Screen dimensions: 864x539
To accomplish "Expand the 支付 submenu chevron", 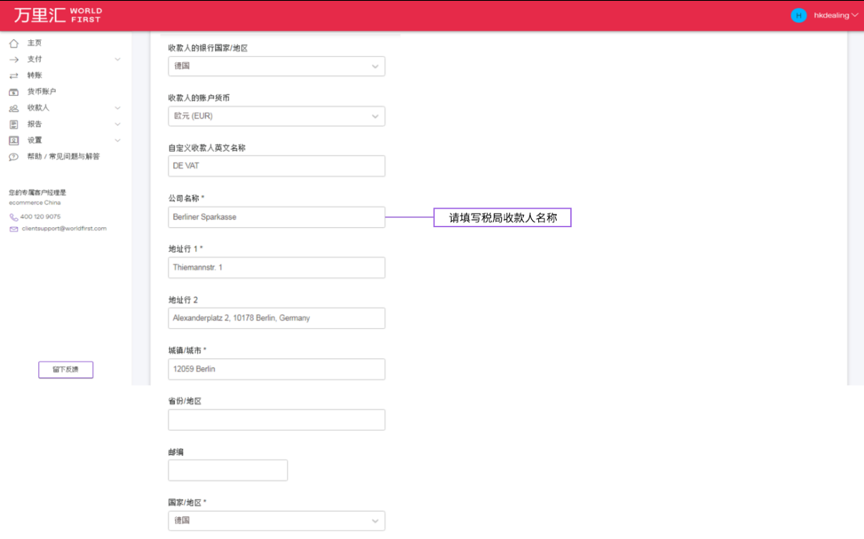I will 117,60.
